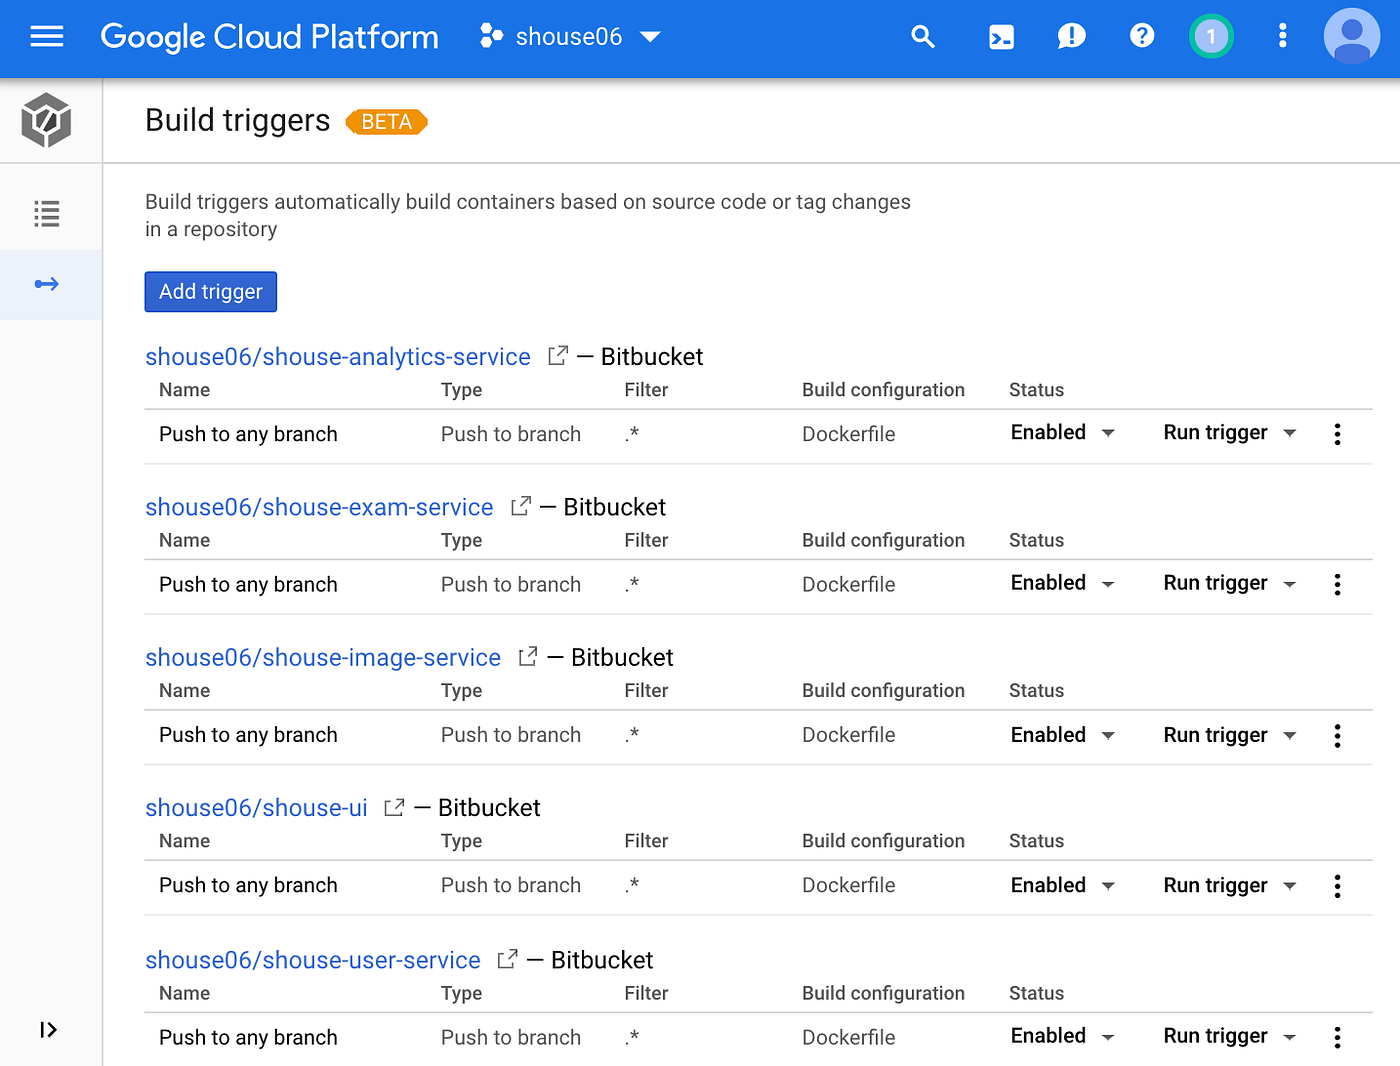Click the help question mark icon
This screenshot has width=1400, height=1066.
point(1142,36)
